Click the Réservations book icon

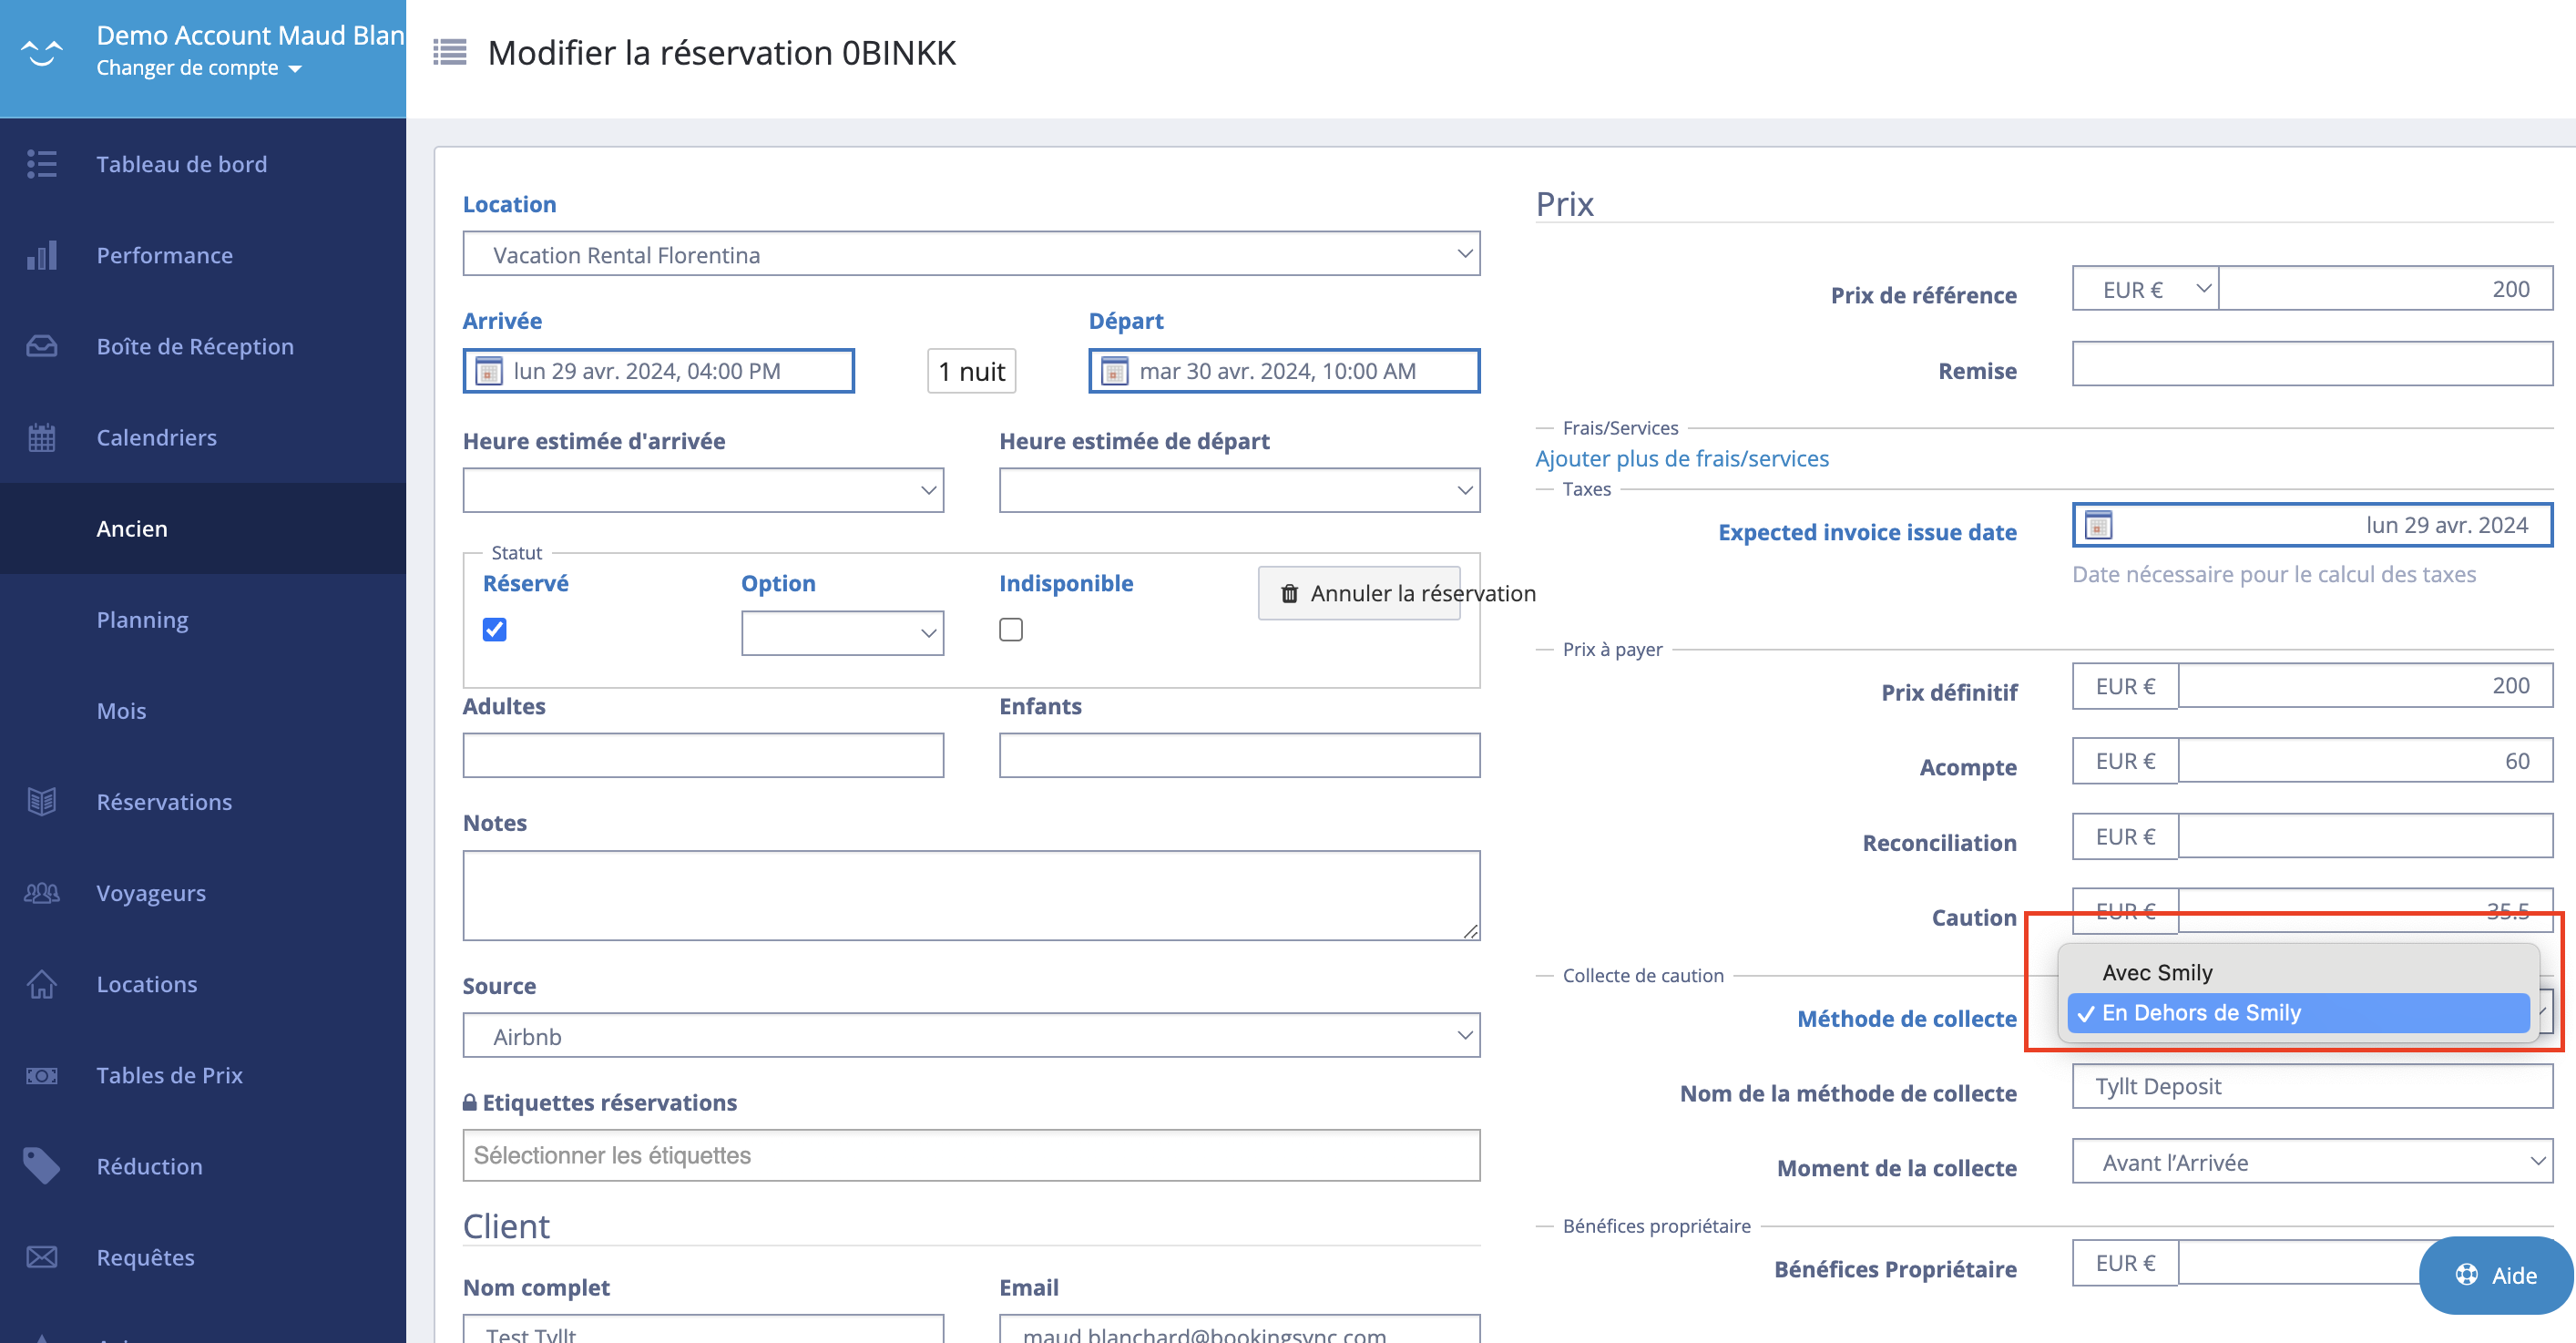(x=42, y=802)
